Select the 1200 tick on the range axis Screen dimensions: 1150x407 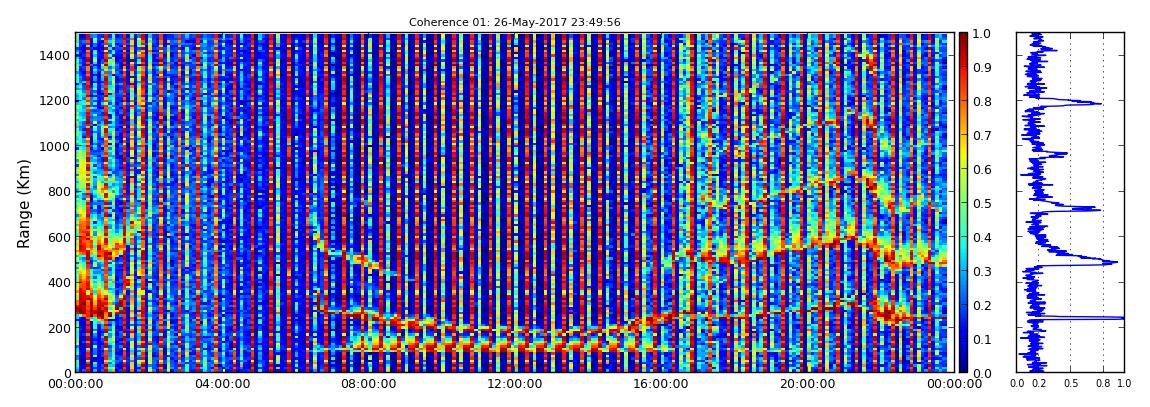coord(54,101)
